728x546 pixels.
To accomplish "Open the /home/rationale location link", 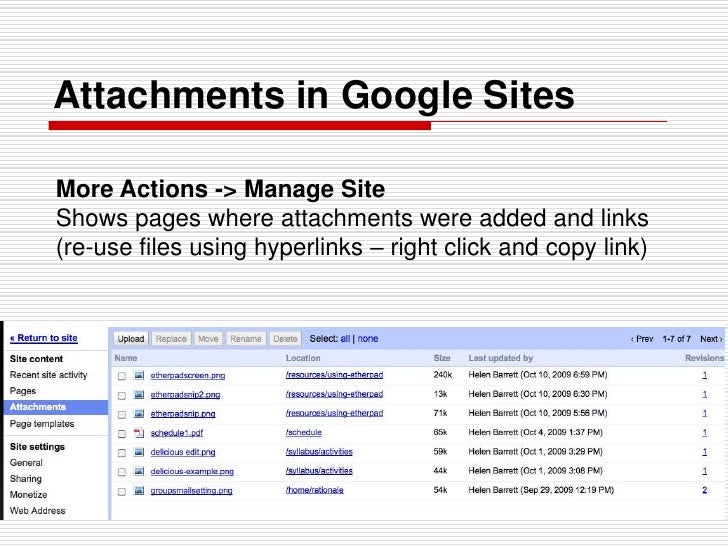I will [x=314, y=490].
